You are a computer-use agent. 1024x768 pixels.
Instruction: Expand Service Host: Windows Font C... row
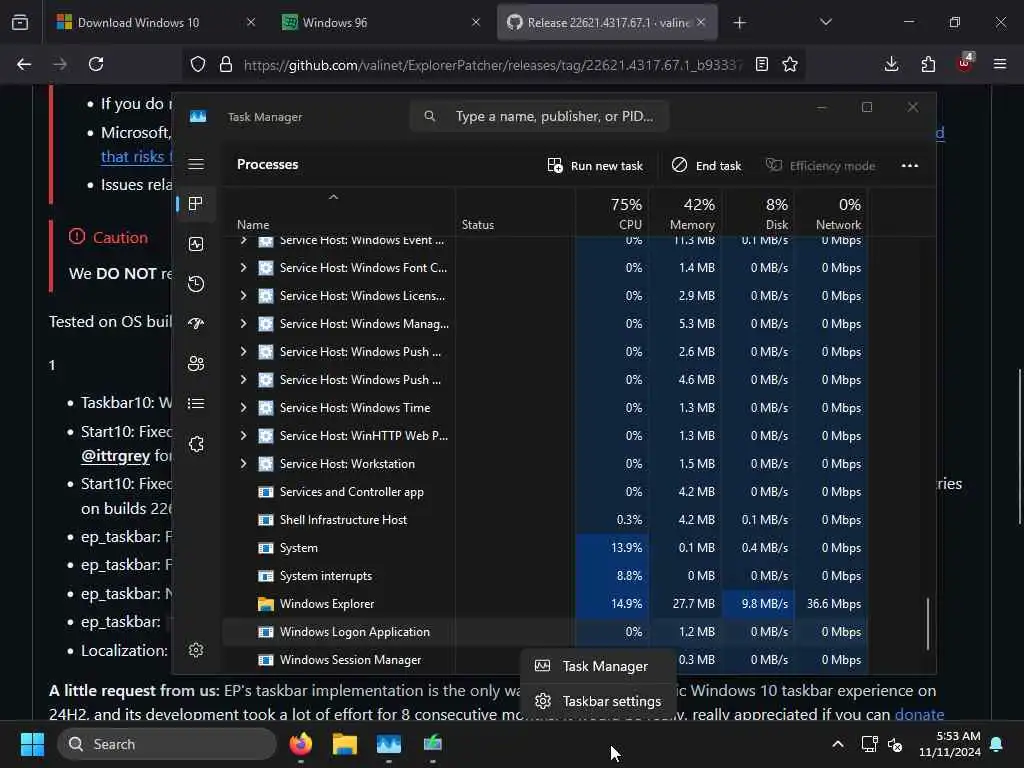(x=244, y=268)
